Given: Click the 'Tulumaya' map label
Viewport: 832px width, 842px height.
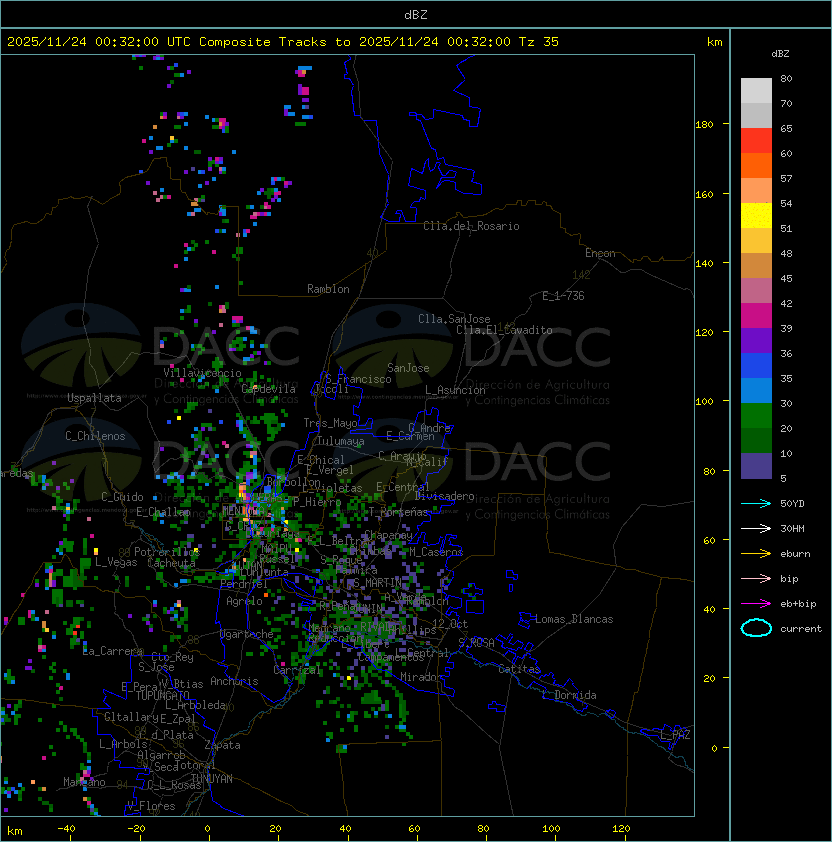Looking at the screenshot, I should point(341,441).
